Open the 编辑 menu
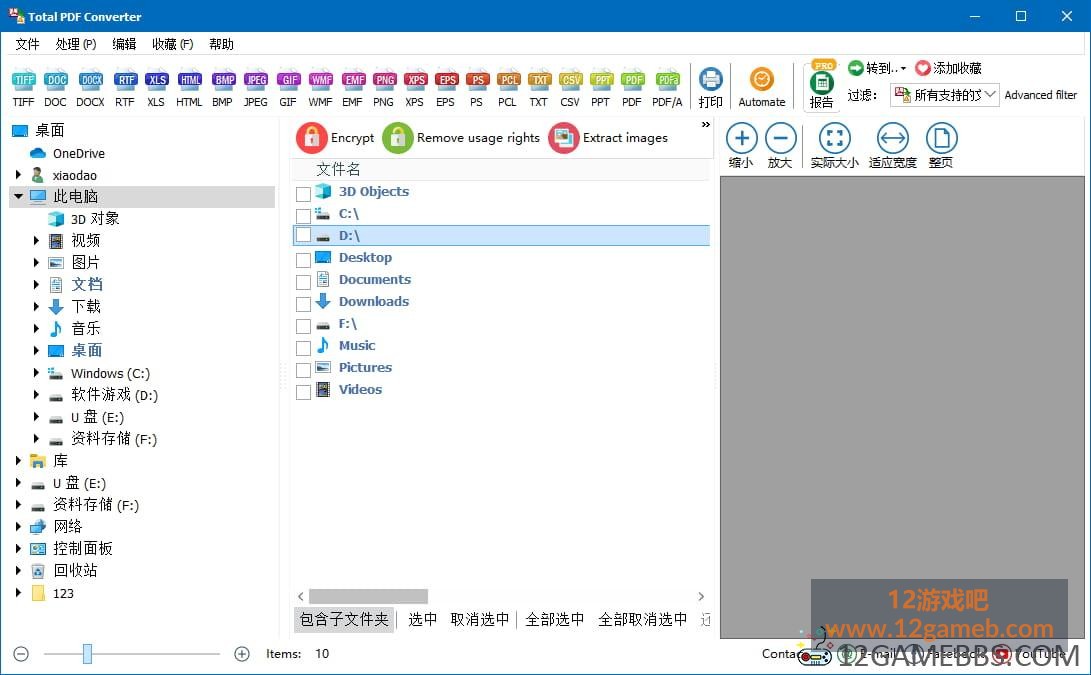Screen dimensions: 1091x675 (125, 44)
